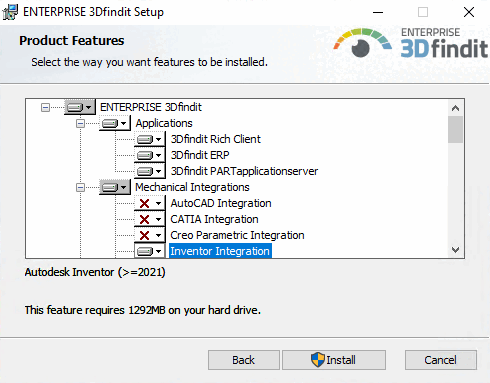Select Mechanical Integrations in the tree
Image resolution: width=490 pixels, height=383 pixels.
[x=192, y=187]
